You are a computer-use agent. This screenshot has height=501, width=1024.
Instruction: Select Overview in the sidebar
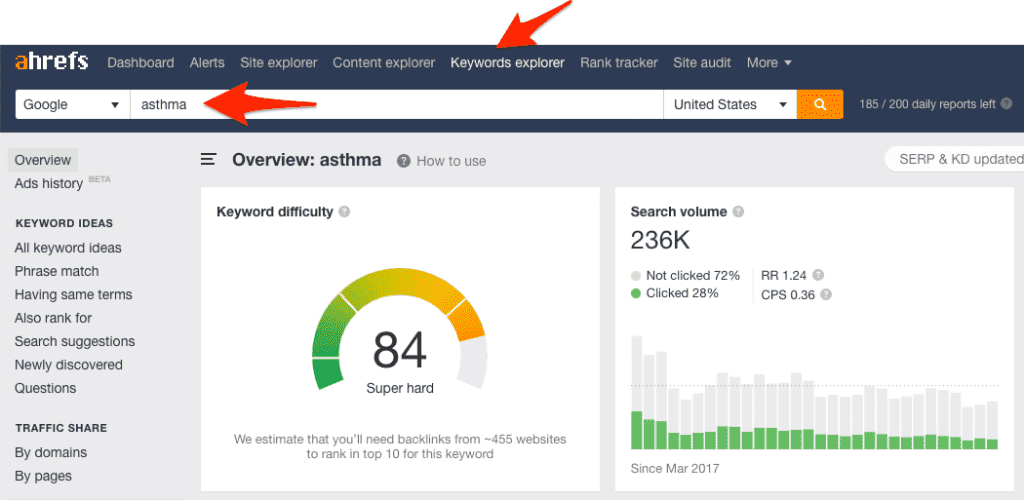click(42, 160)
